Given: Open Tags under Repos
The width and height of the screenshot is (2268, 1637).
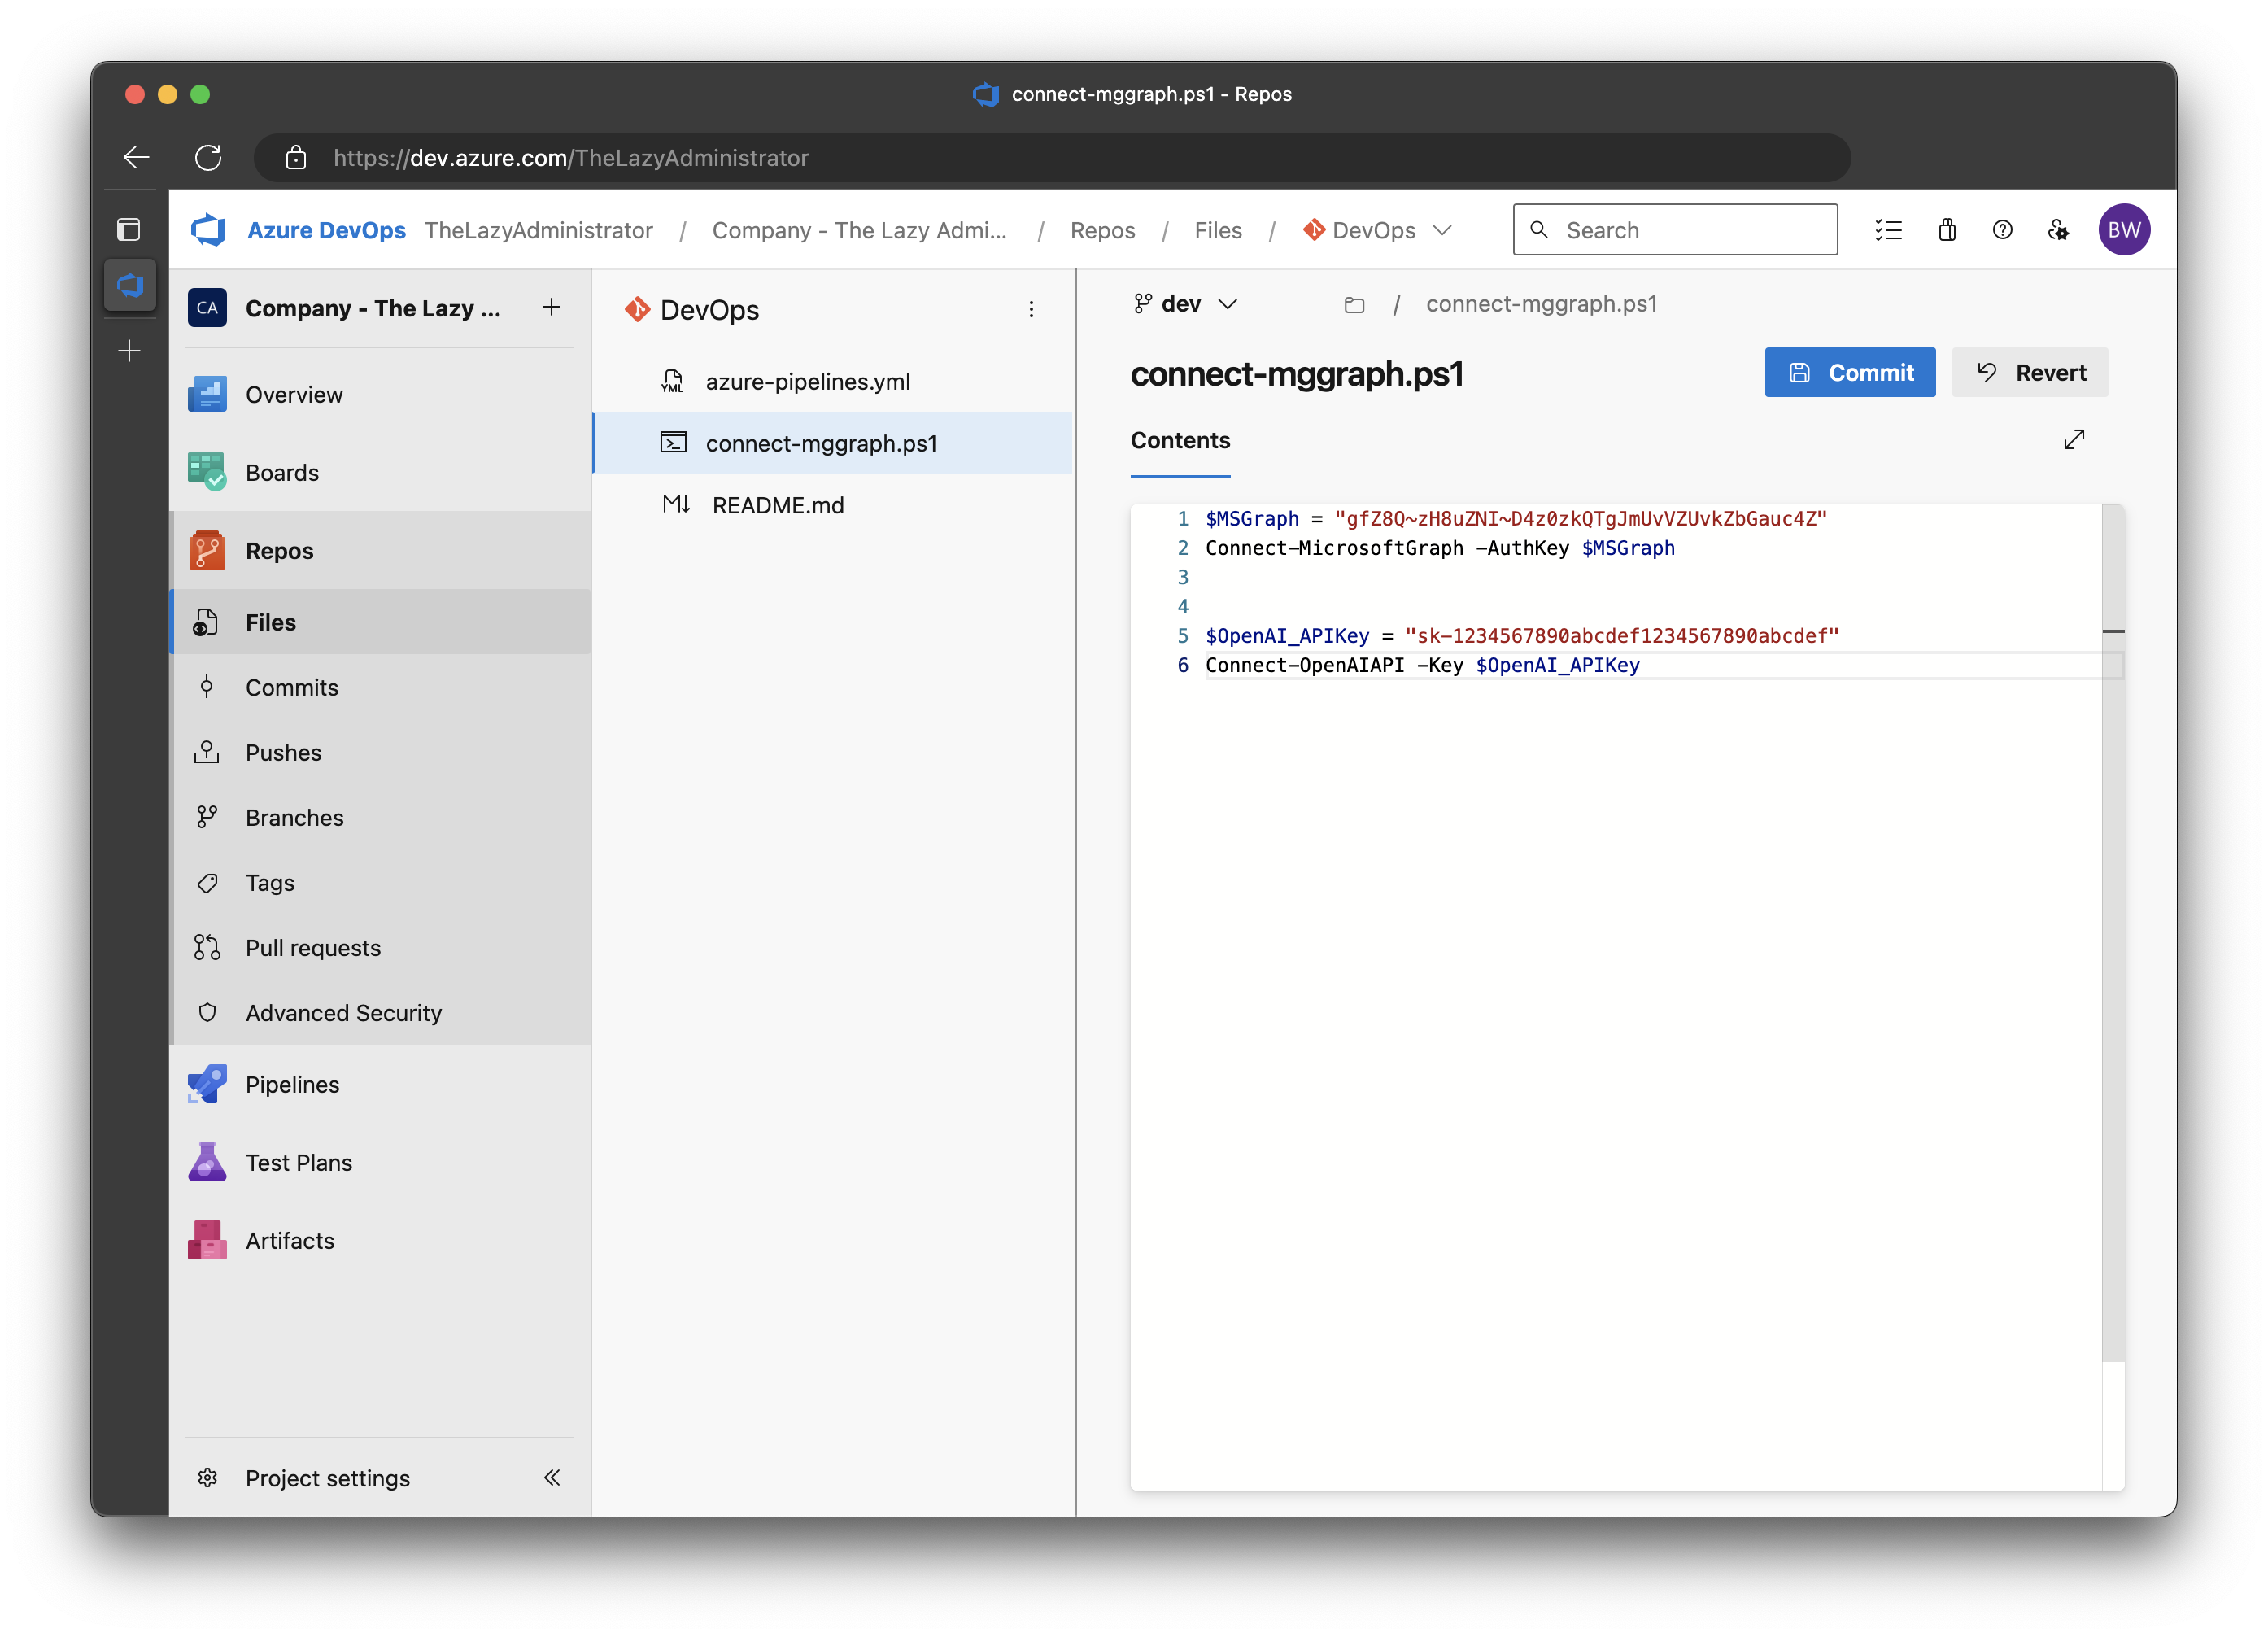Looking at the screenshot, I should click(380, 882).
